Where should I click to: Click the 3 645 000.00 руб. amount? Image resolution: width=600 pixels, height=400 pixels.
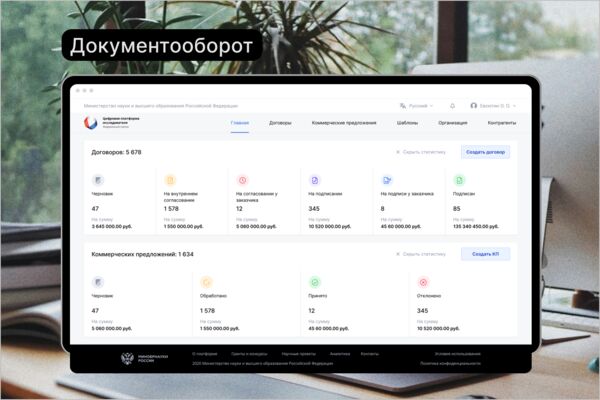tap(112, 226)
